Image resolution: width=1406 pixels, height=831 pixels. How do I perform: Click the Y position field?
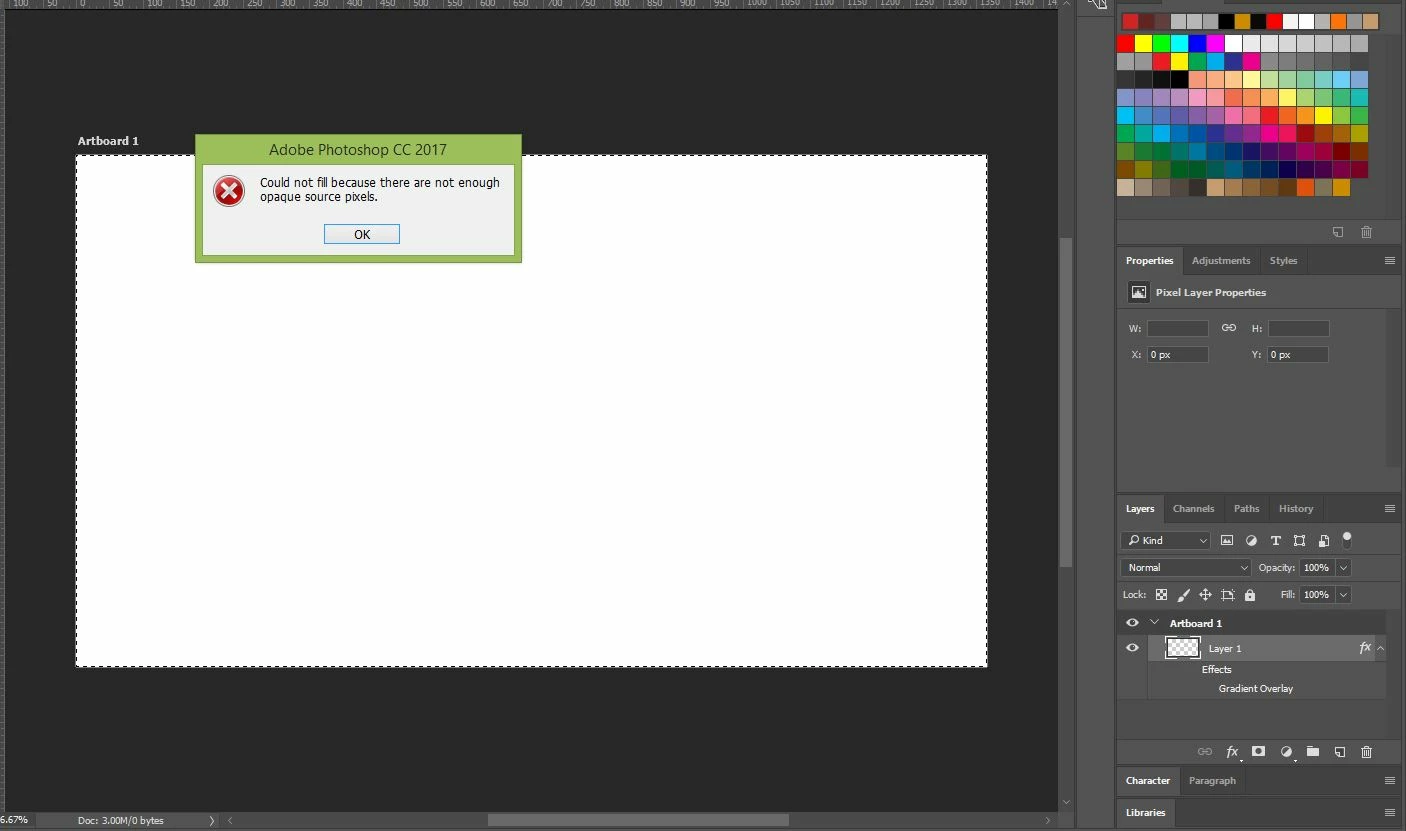point(1298,355)
